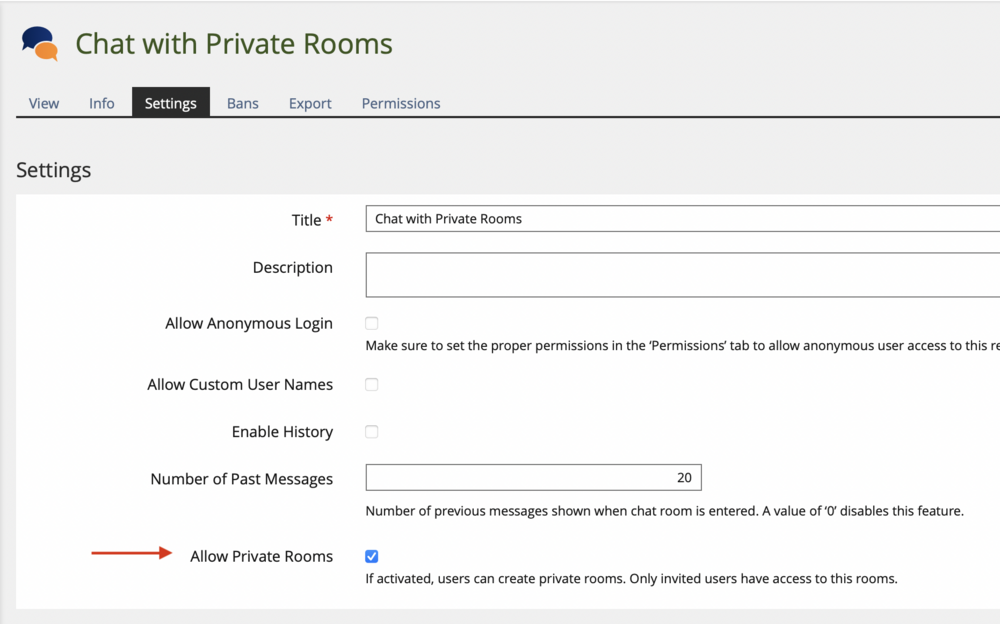
Task: Switch to the Permissions tab
Action: pos(401,103)
